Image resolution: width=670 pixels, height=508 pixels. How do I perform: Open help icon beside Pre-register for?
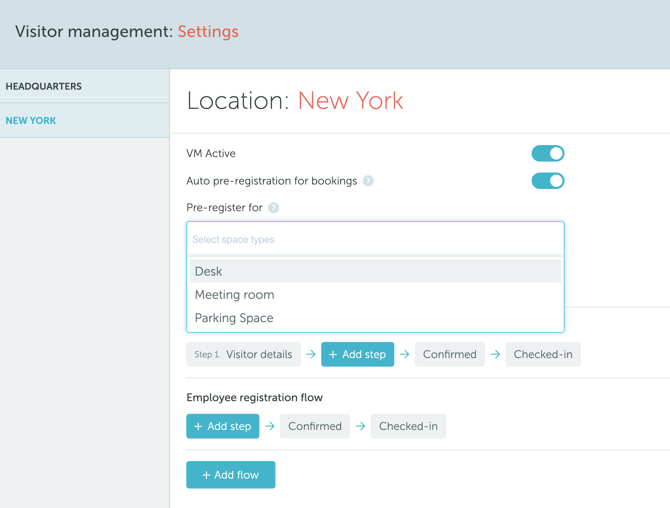tap(273, 208)
